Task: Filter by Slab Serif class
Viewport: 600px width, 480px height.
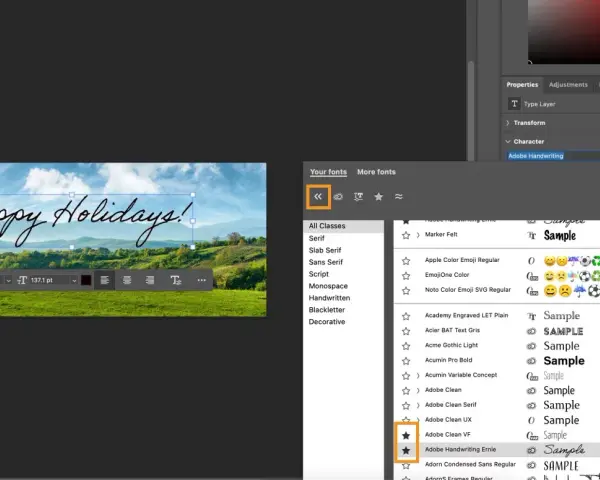Action: [x=325, y=250]
